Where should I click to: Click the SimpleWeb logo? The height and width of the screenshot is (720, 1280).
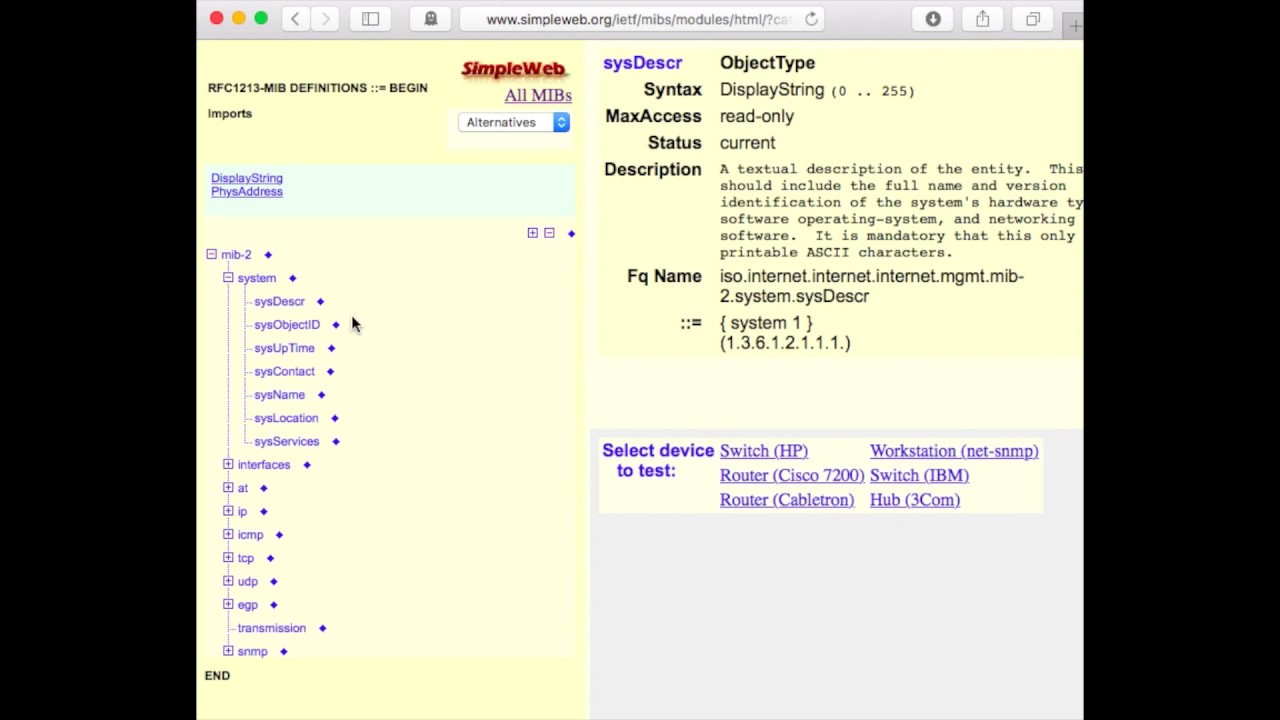click(x=514, y=69)
